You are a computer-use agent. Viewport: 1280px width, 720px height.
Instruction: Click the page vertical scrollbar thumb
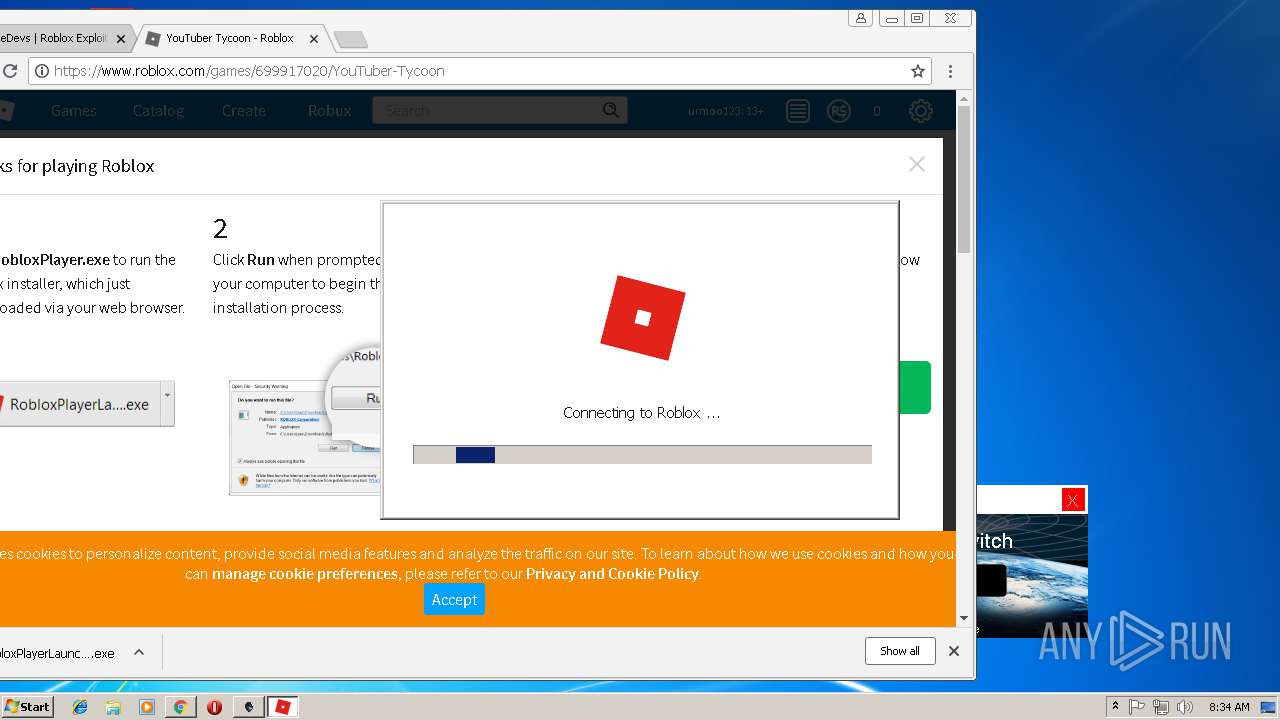964,180
